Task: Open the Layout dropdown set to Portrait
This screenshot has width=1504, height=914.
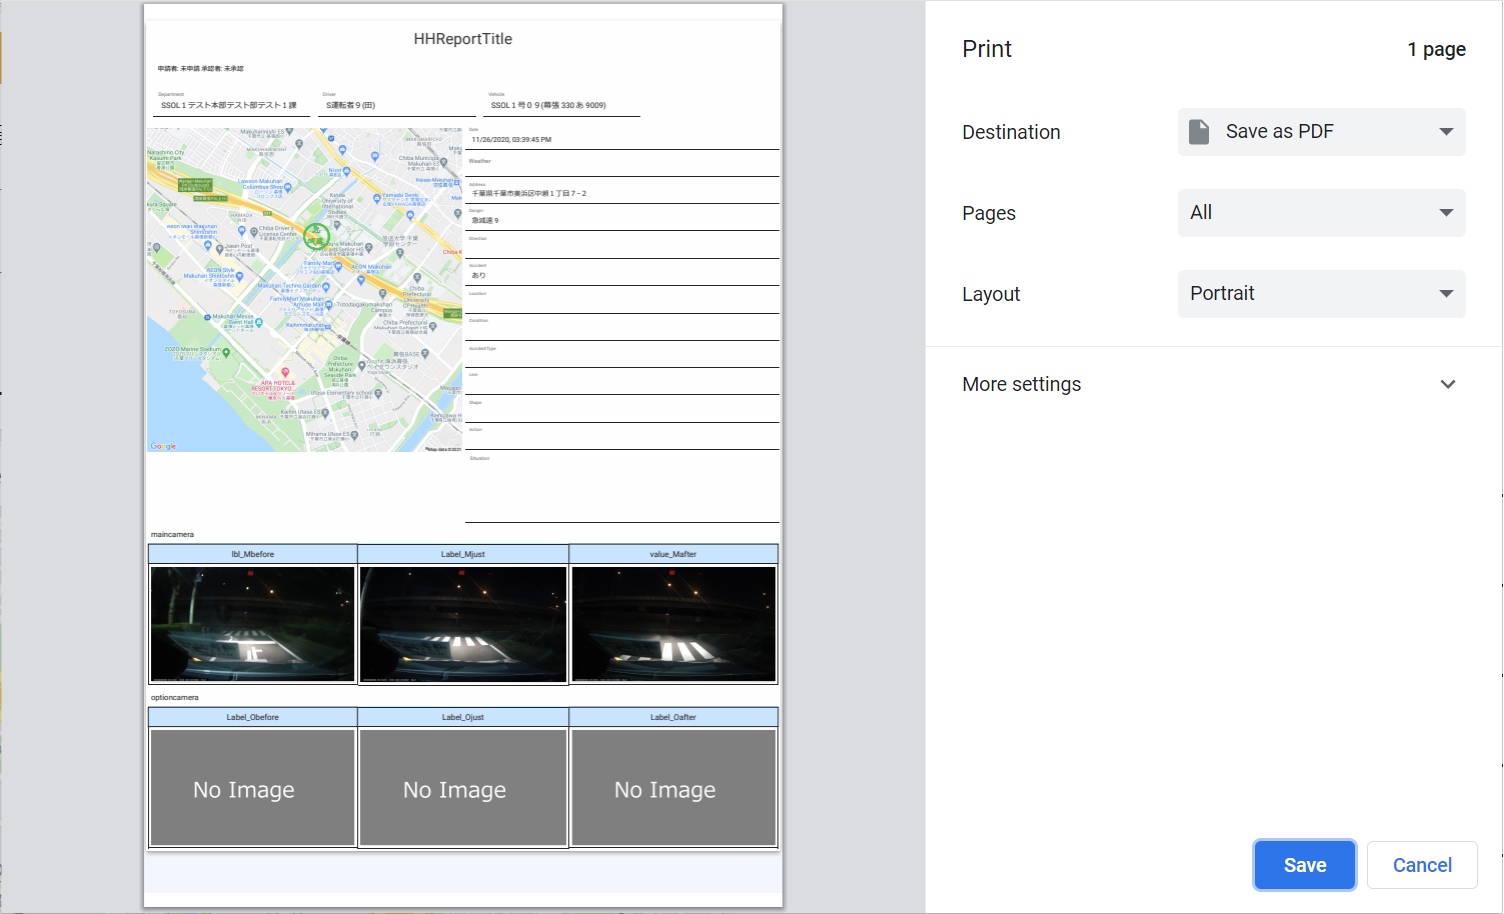Action: point(1321,294)
